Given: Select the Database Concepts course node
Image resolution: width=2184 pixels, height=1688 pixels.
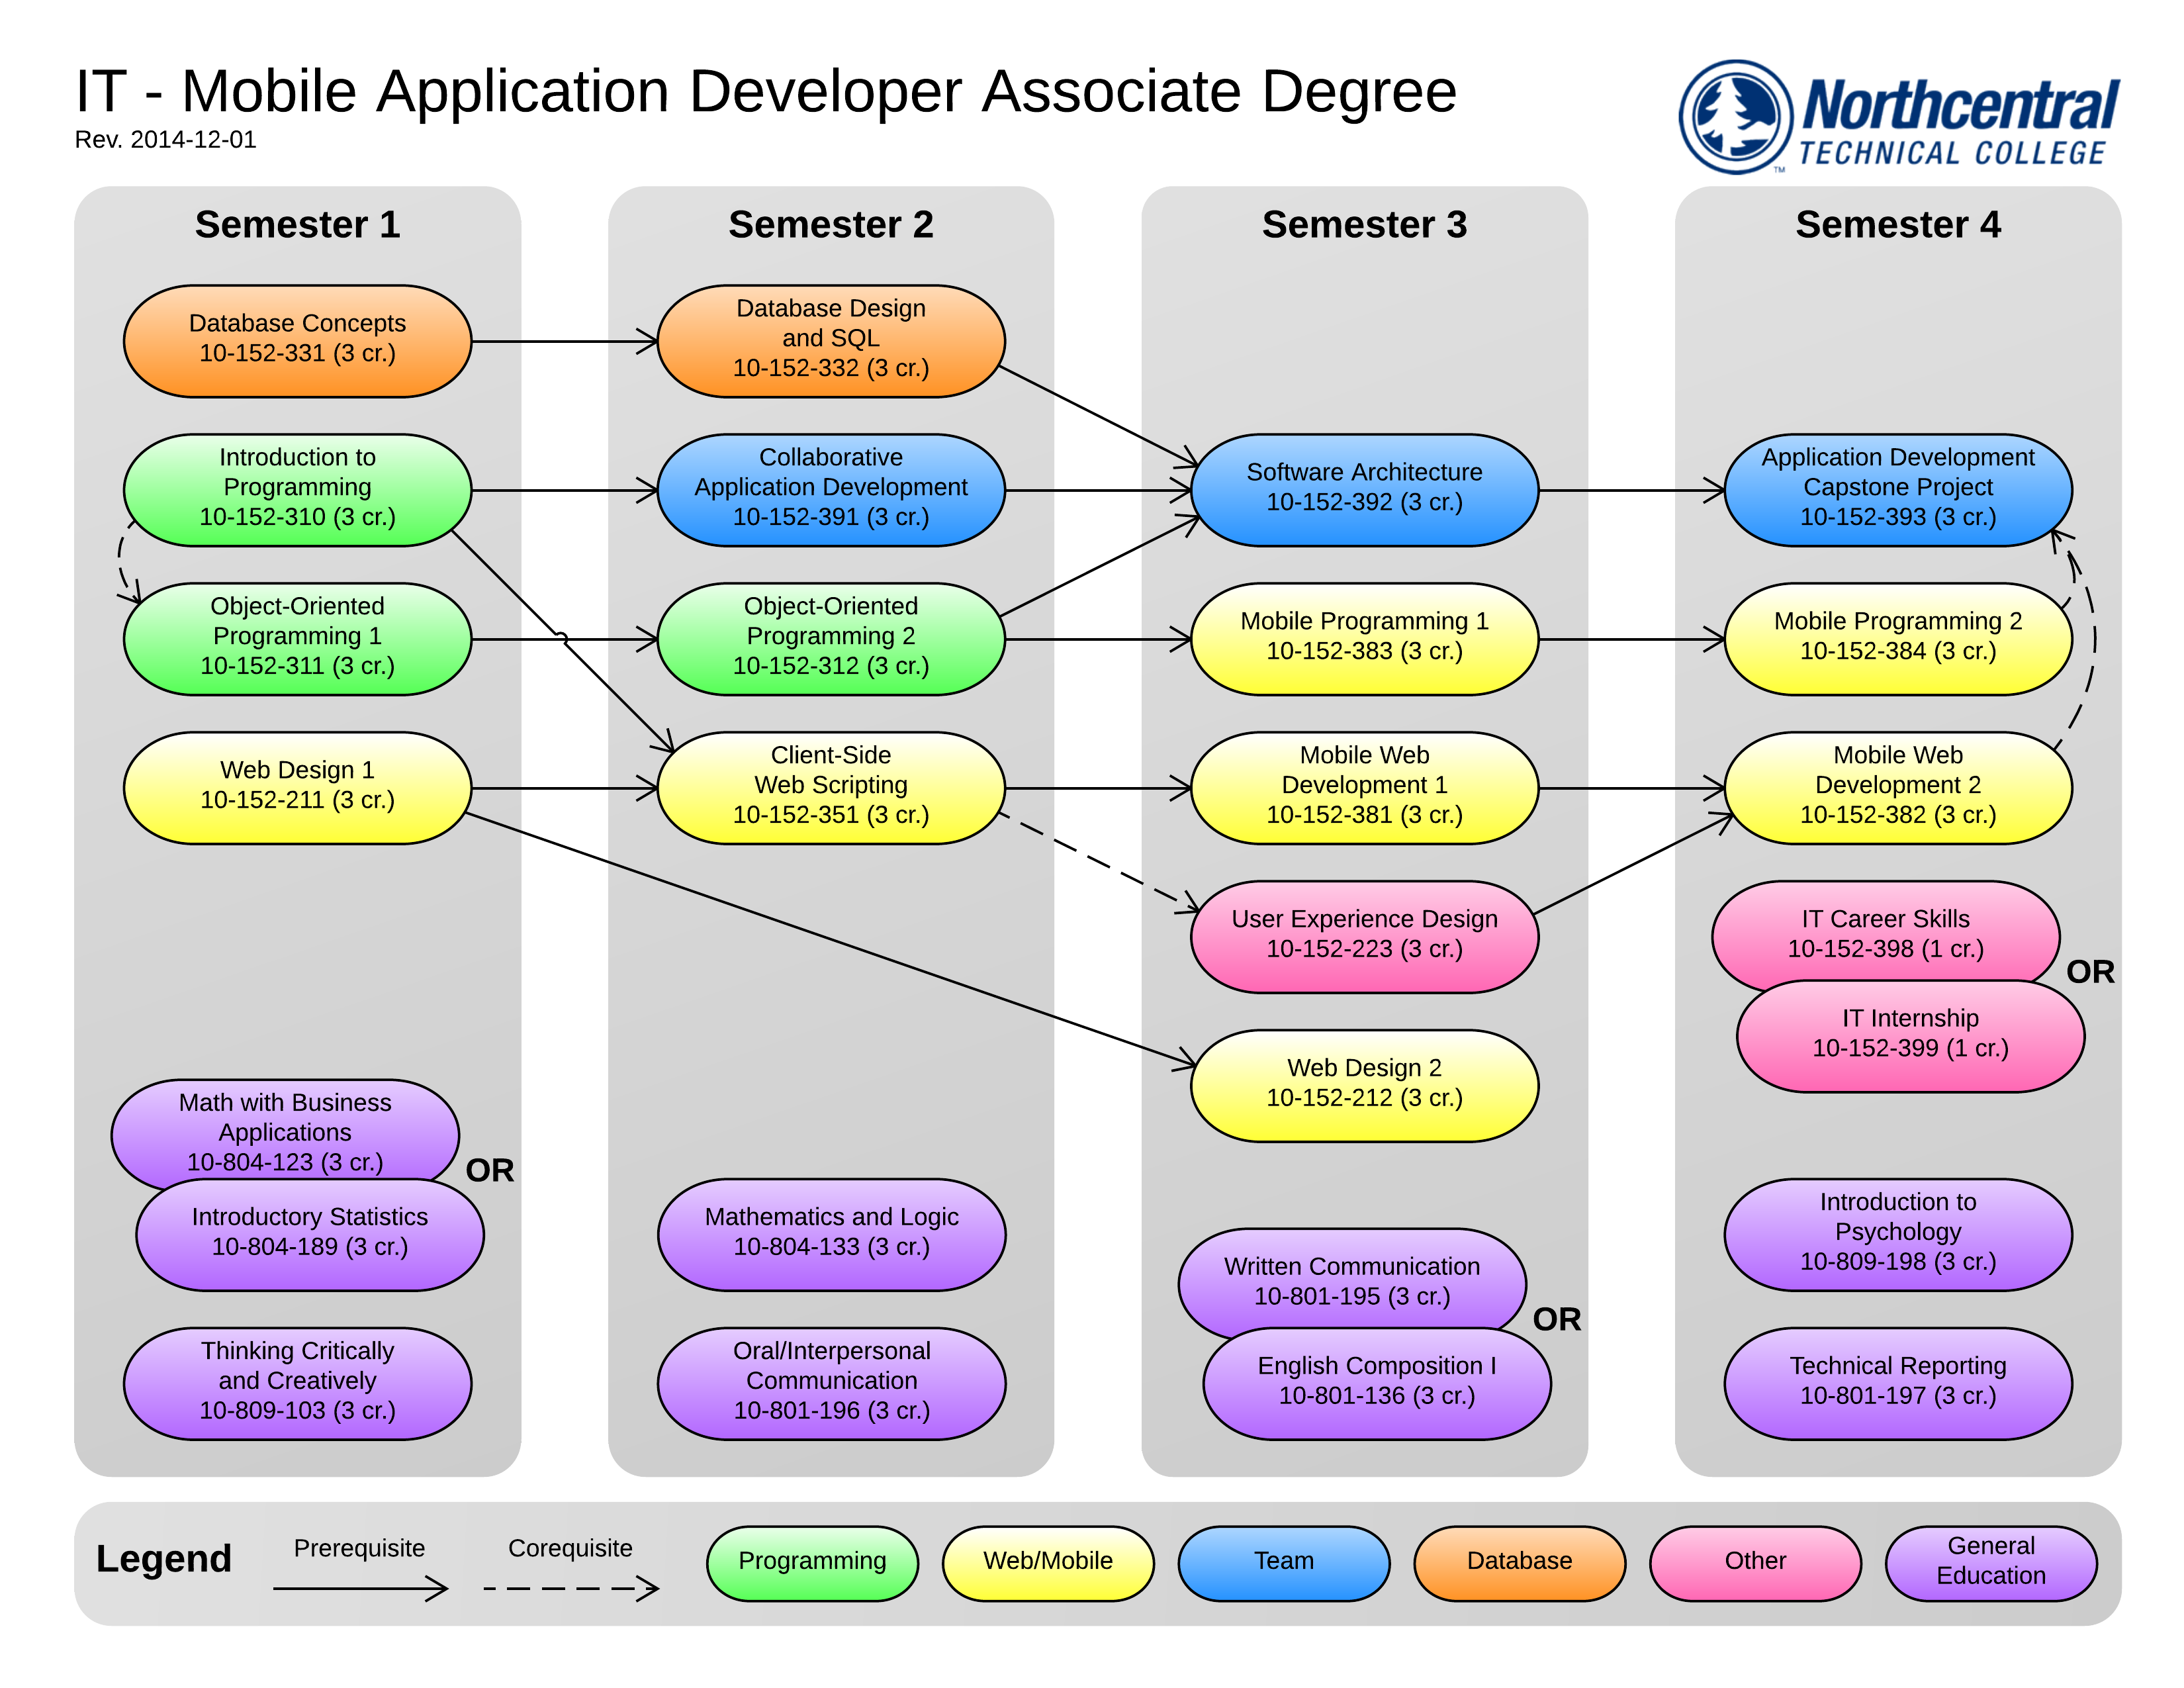Looking at the screenshot, I should click(x=297, y=340).
